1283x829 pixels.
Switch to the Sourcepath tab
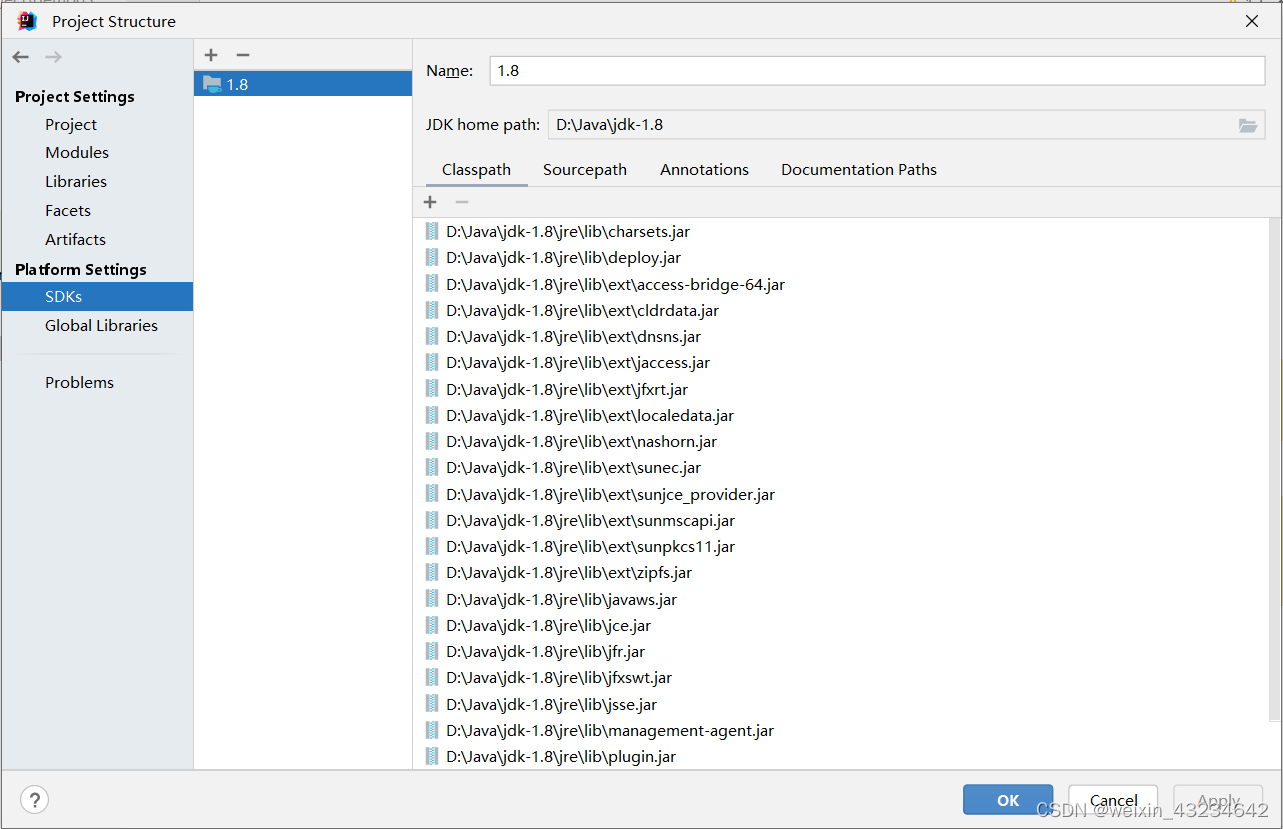(584, 169)
